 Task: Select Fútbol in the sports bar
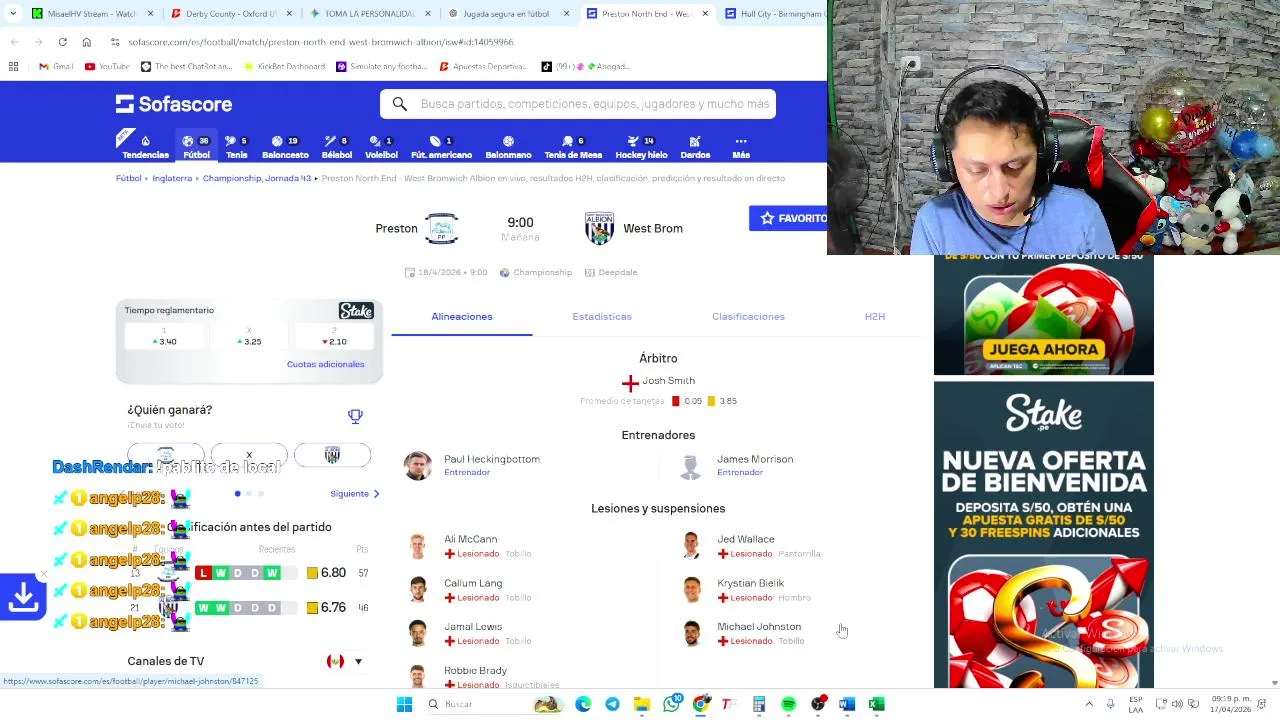(196, 147)
